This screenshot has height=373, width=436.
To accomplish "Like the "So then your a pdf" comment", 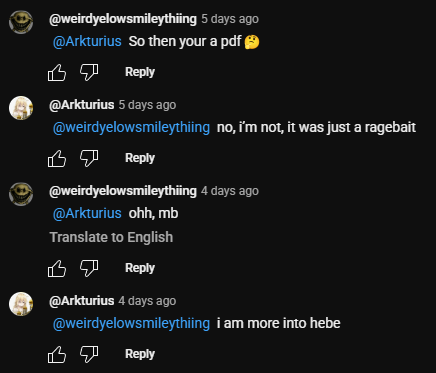I will point(57,72).
